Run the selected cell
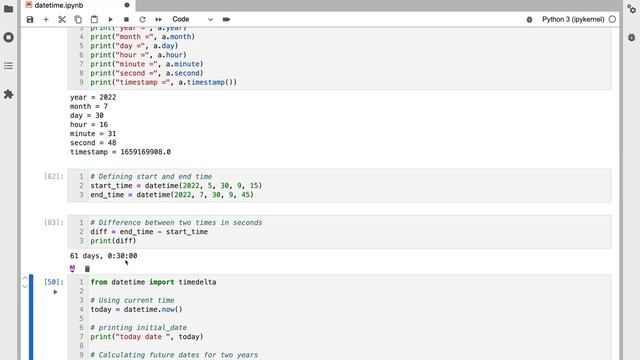This screenshot has width=640, height=360. [110, 19]
